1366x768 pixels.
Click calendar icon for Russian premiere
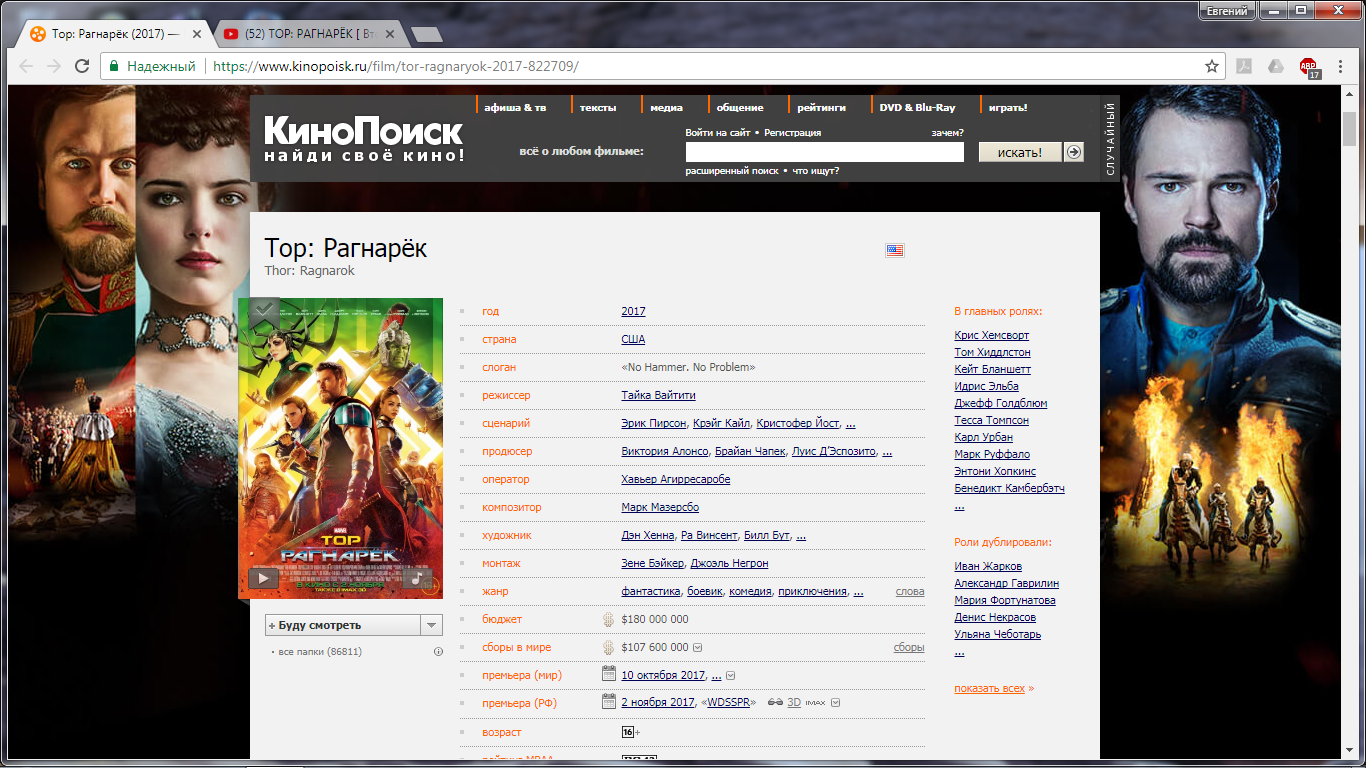click(x=608, y=702)
